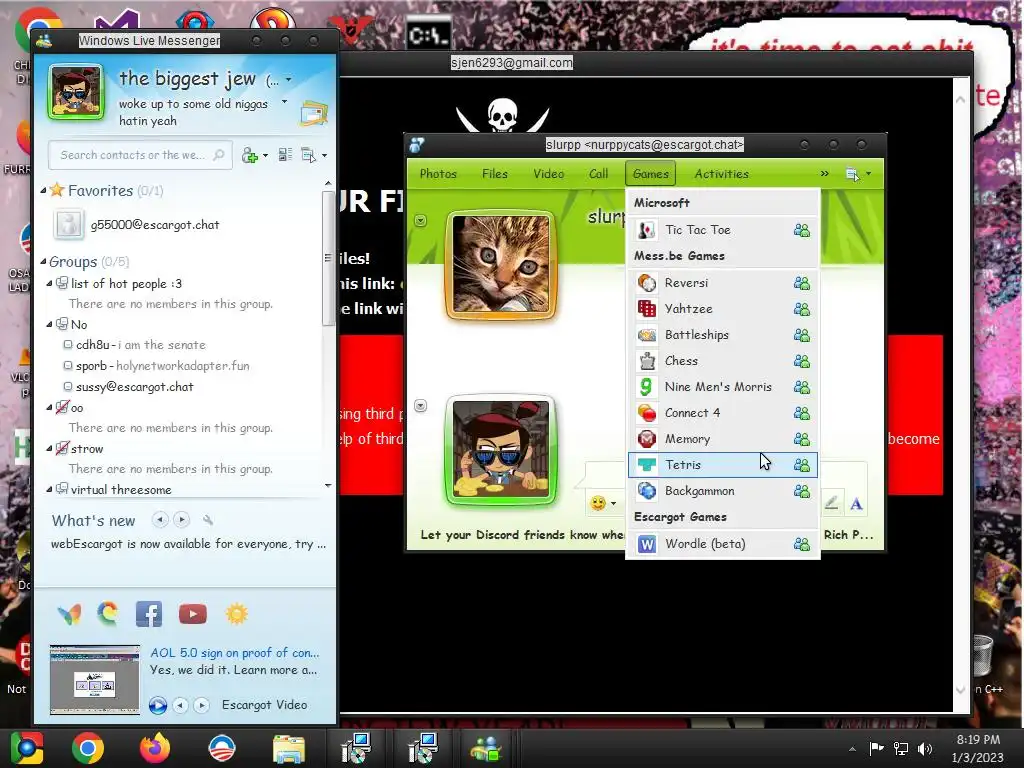Open display name status dropdown
The height and width of the screenshot is (768, 1024).
[289, 80]
